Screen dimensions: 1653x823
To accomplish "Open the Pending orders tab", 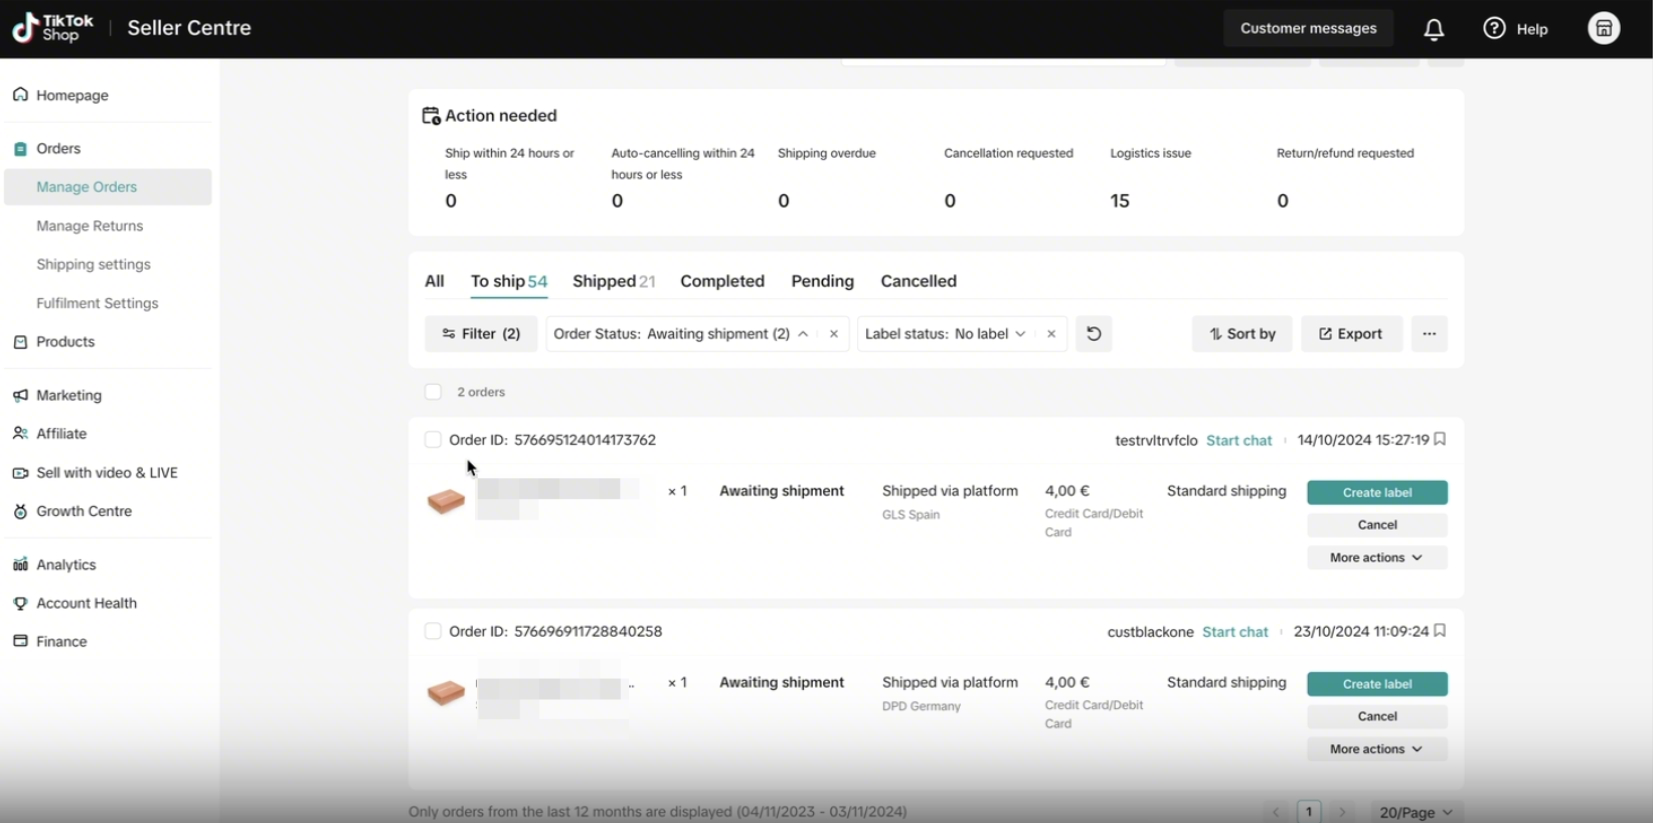I will (x=822, y=281).
